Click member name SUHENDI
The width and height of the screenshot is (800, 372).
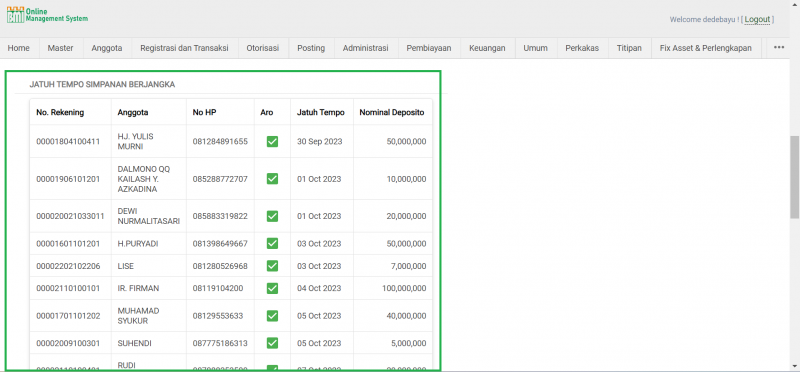pos(135,343)
